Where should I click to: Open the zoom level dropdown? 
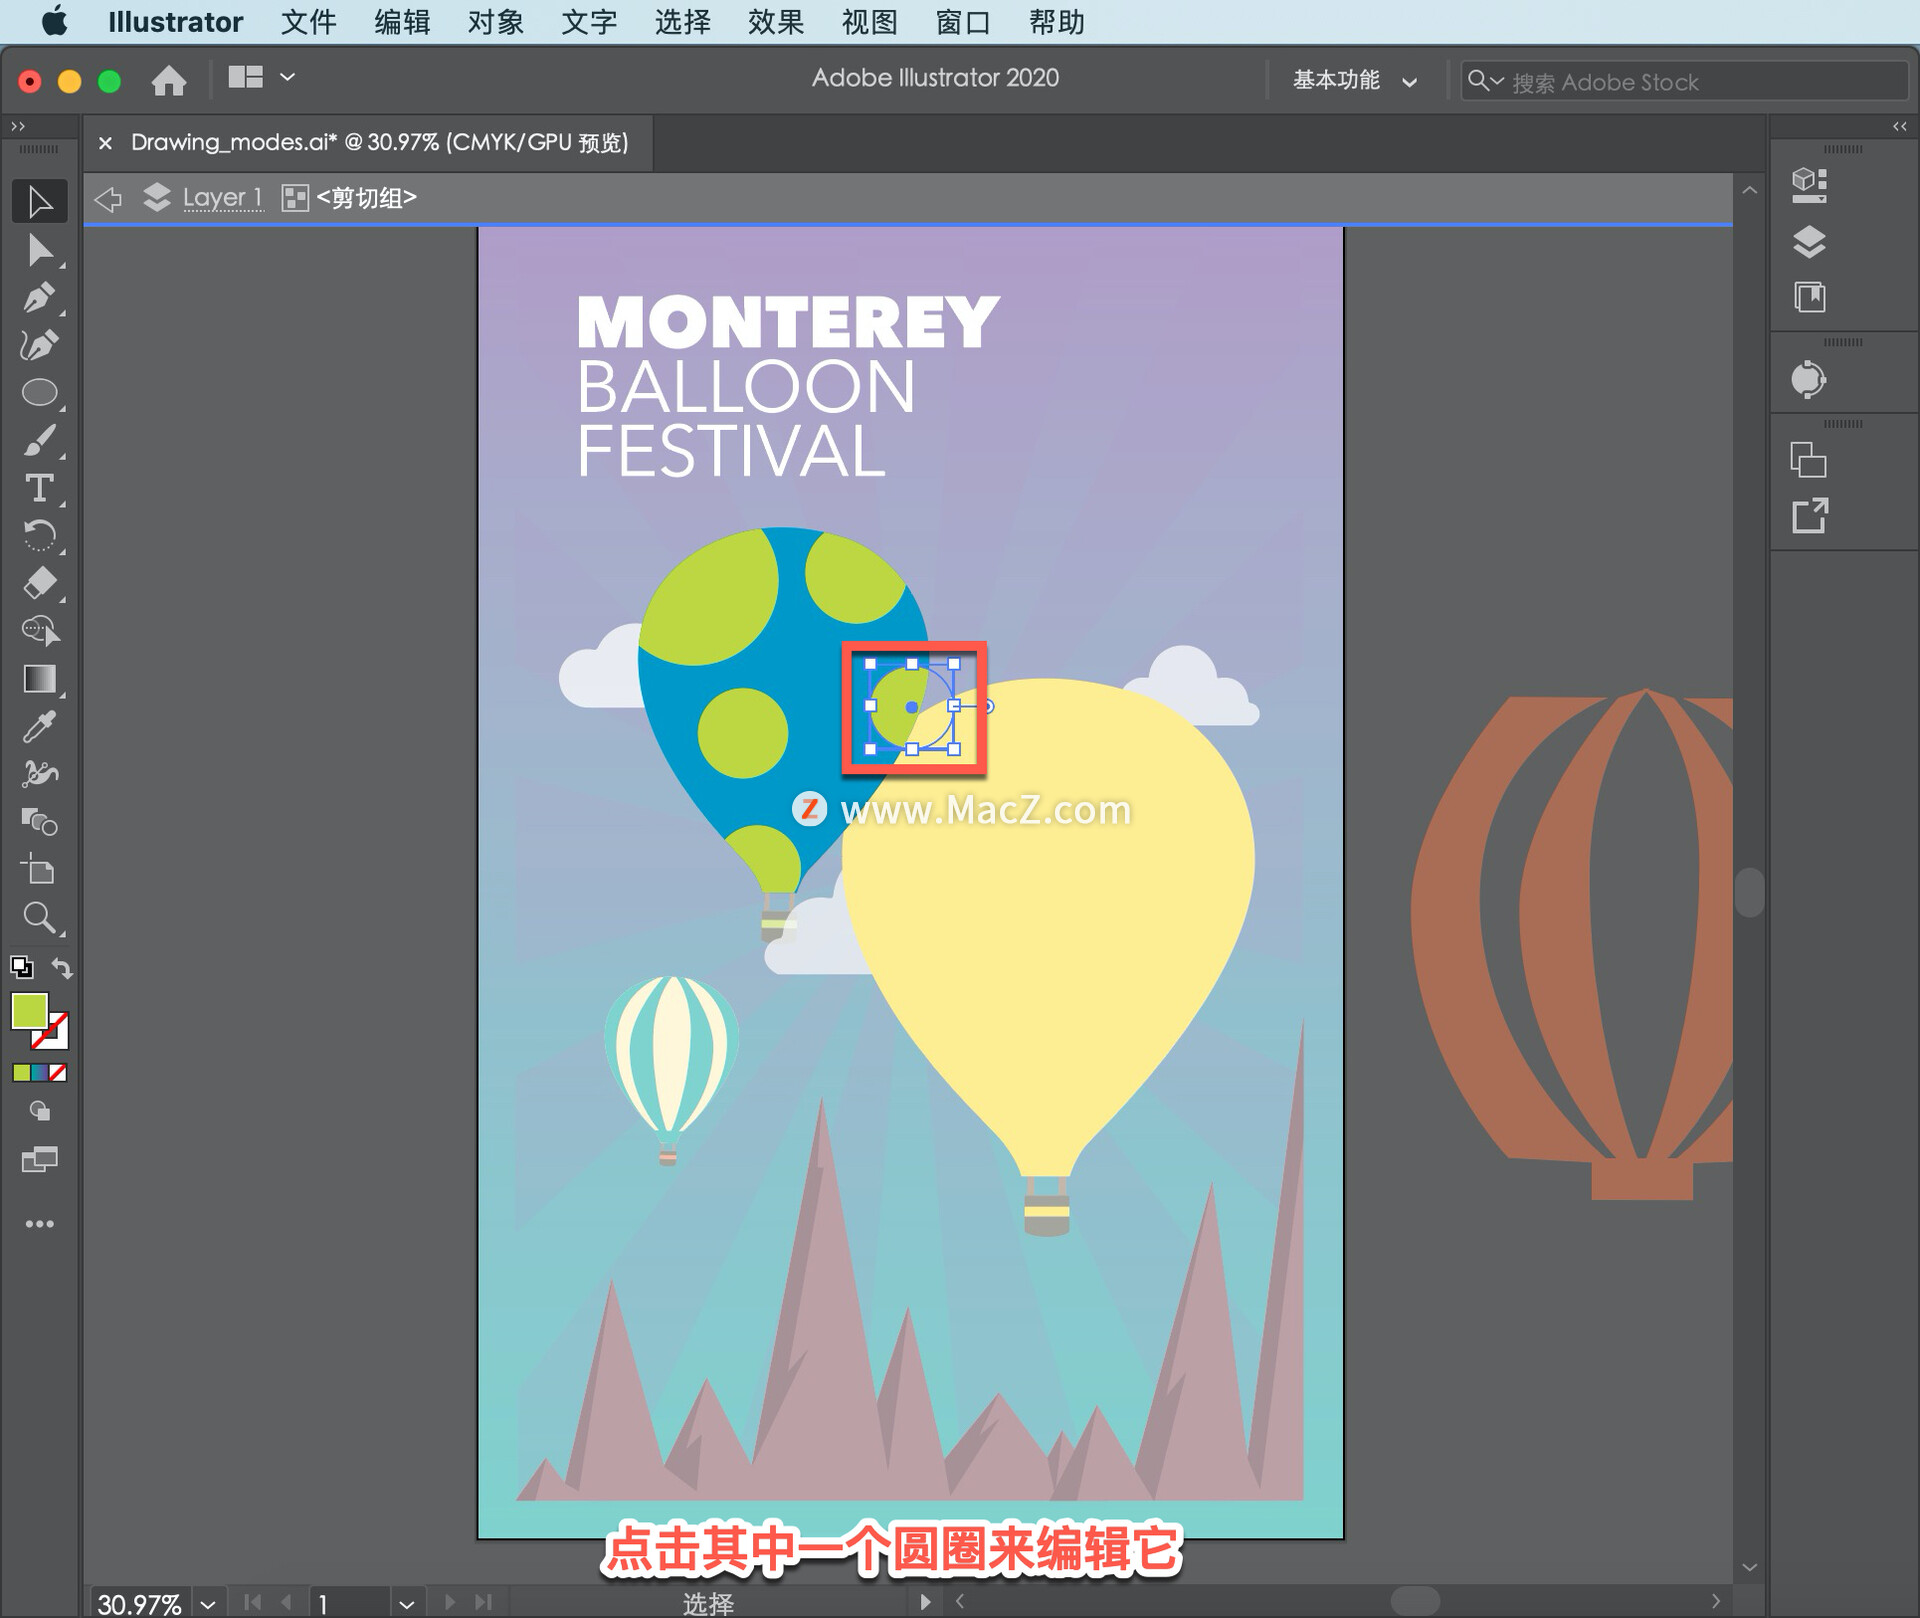pos(208,1603)
